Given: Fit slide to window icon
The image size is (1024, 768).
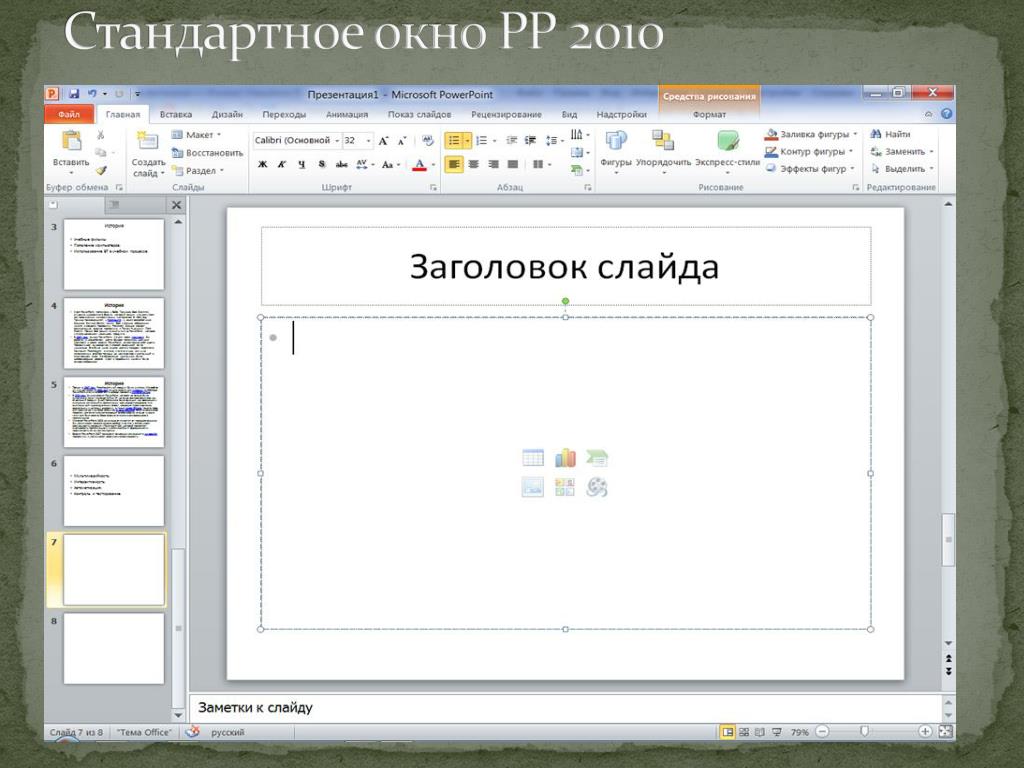Looking at the screenshot, I should pos(946,732).
